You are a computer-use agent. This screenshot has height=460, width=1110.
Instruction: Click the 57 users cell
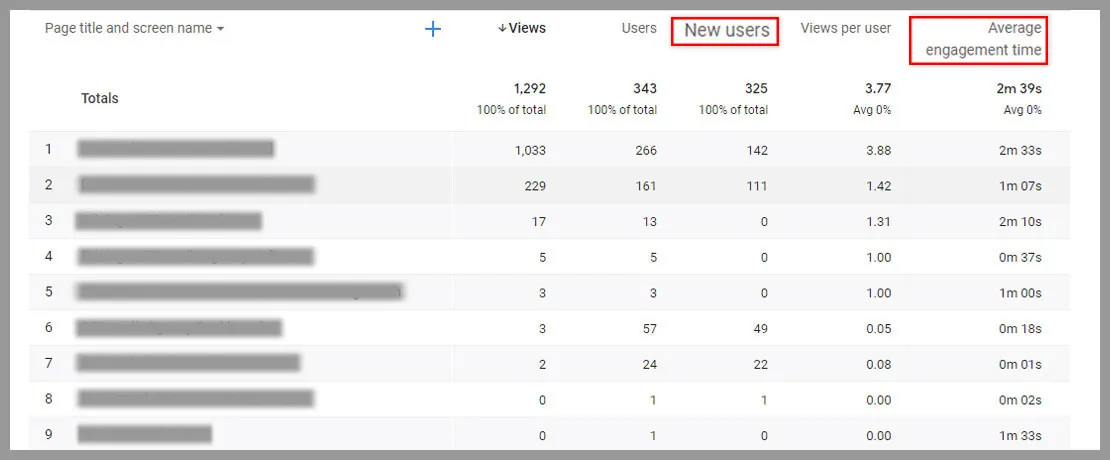pyautogui.click(x=649, y=328)
